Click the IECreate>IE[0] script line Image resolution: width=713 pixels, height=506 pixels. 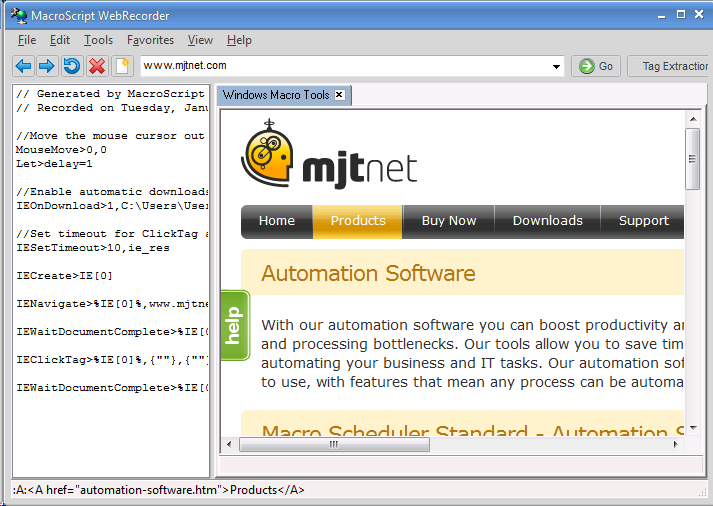(64, 276)
